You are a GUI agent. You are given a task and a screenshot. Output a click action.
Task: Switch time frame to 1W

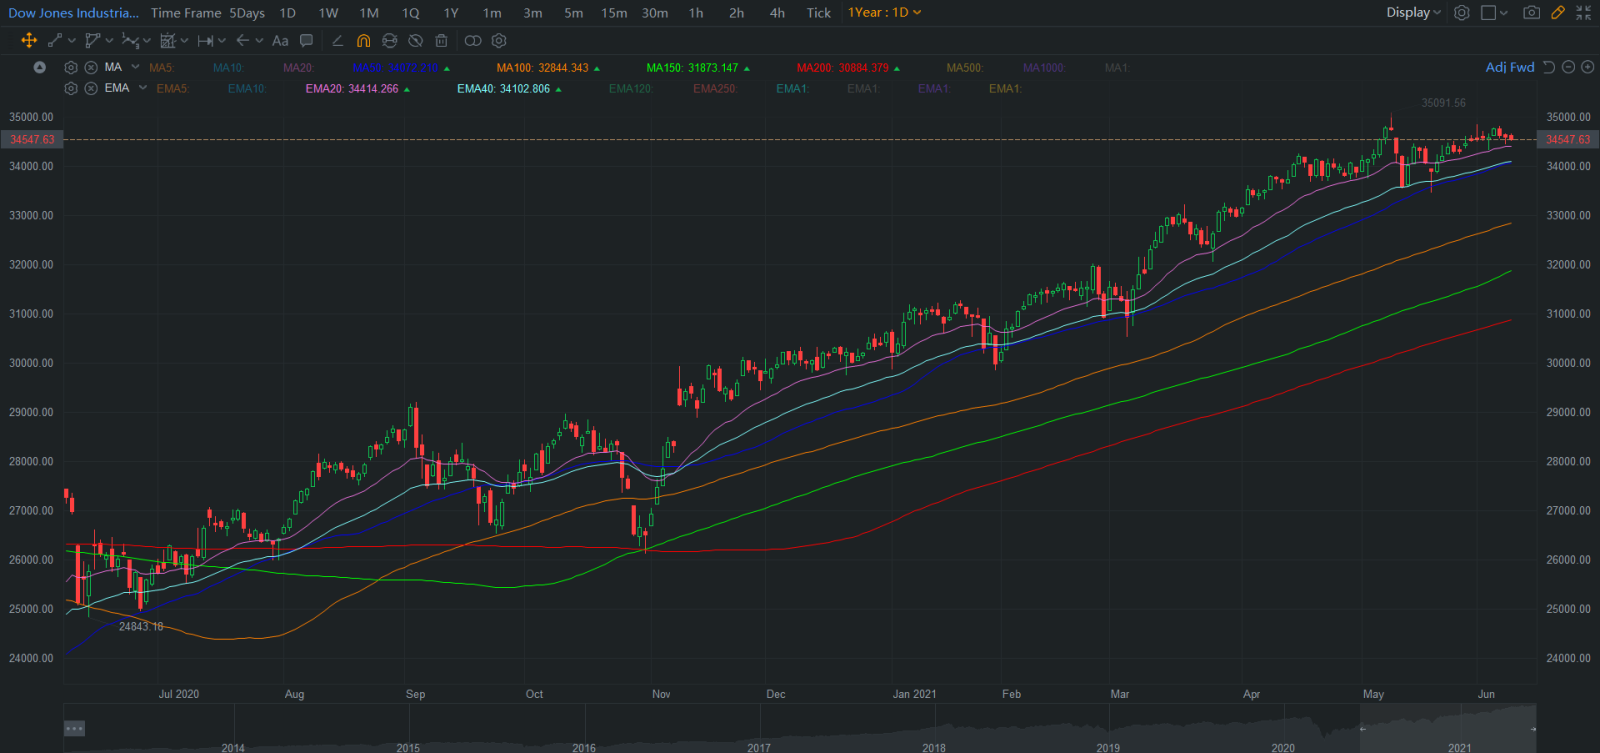click(x=328, y=13)
